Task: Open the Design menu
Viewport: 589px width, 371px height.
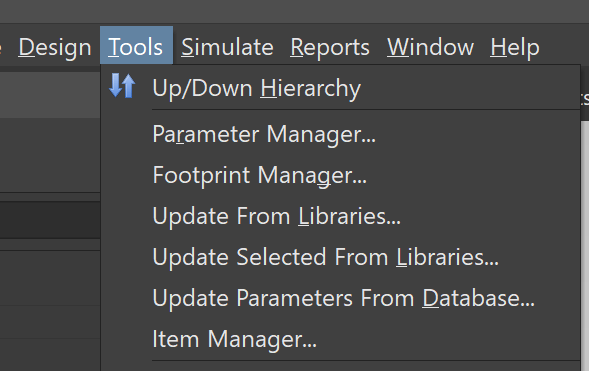Action: click(55, 48)
